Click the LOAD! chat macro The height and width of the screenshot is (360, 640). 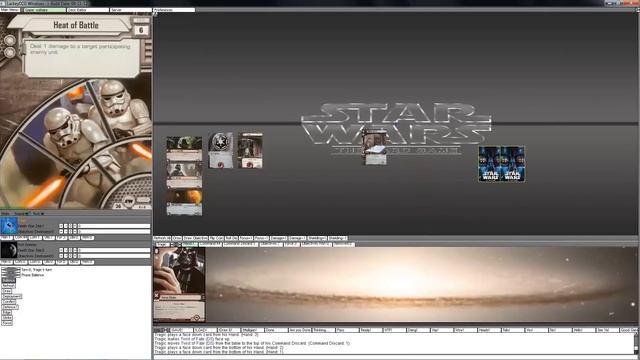pos(205,330)
